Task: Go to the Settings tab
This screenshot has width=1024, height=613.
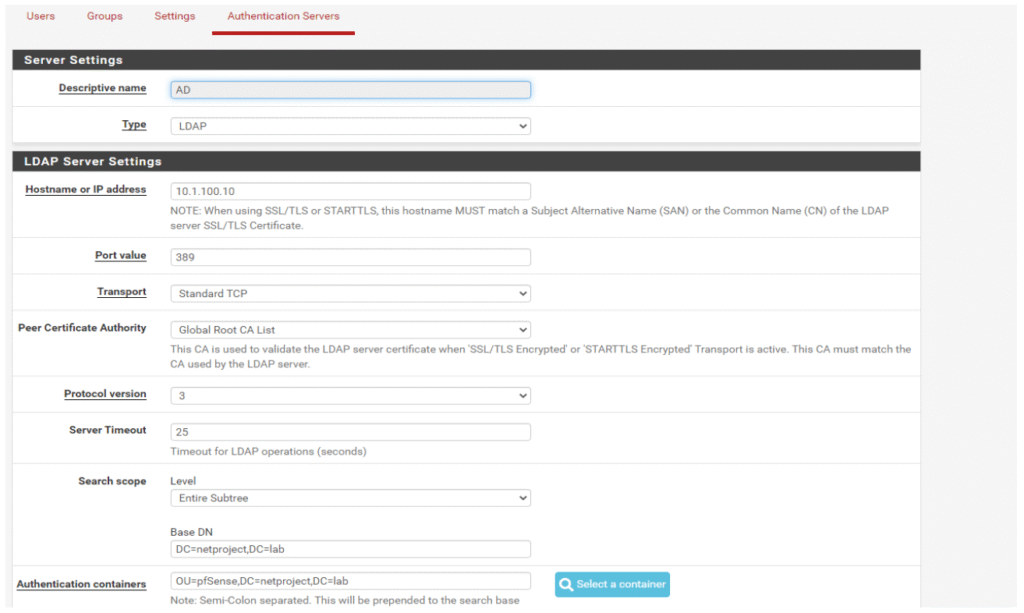Action: coord(175,16)
